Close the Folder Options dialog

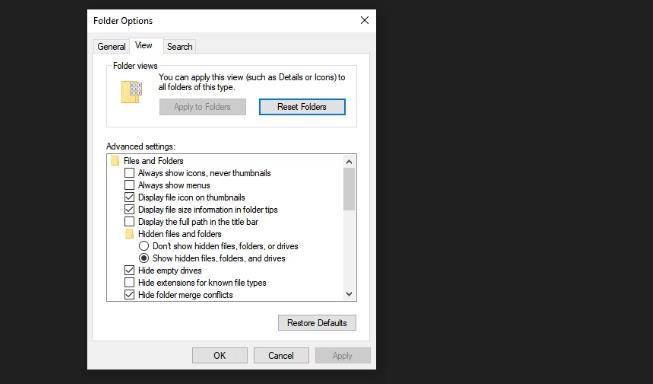tap(365, 20)
